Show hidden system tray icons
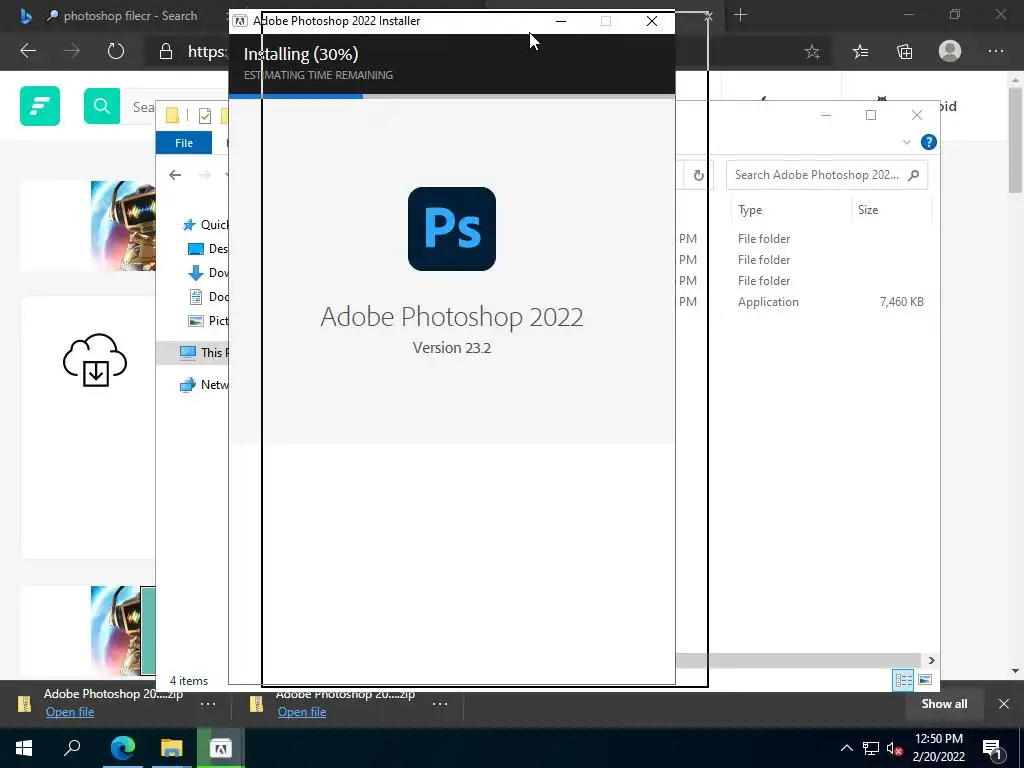Screen dimensions: 1024x768 (x=846, y=748)
